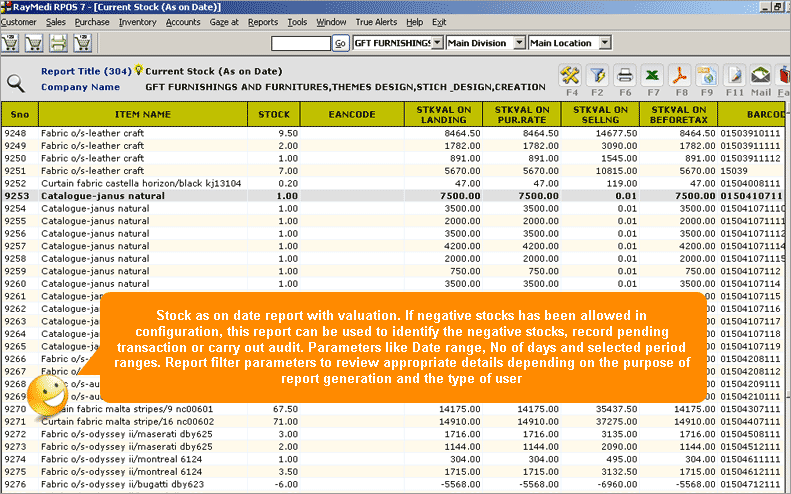Open the Main Division dropdown

pos(518,43)
